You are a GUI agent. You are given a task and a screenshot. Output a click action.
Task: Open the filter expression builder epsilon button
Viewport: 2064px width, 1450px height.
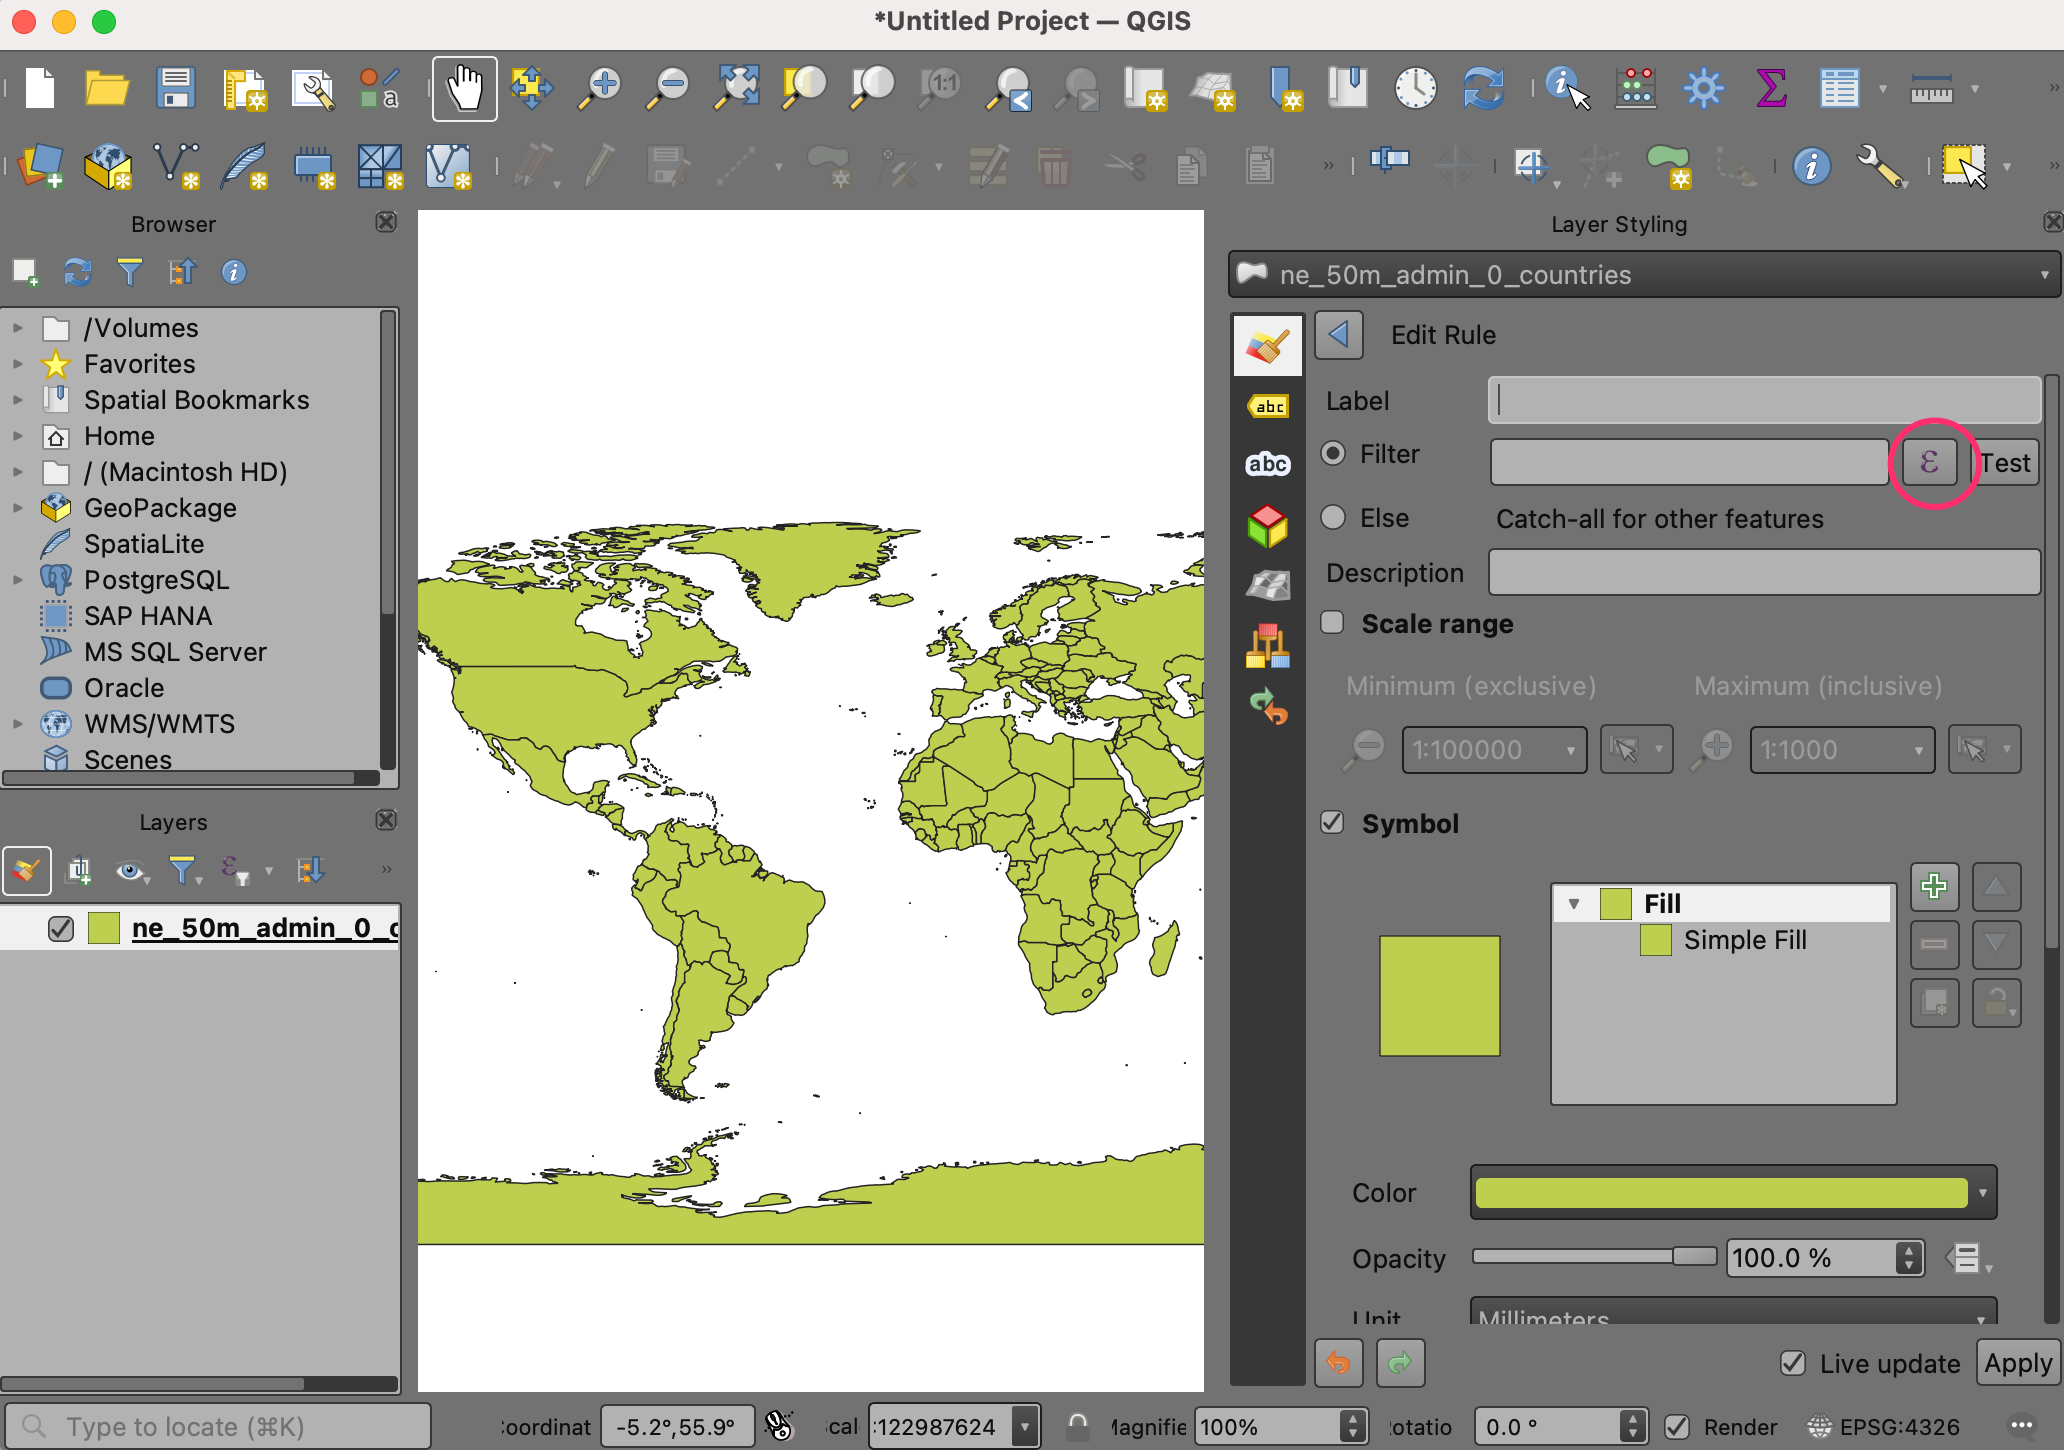click(1929, 462)
